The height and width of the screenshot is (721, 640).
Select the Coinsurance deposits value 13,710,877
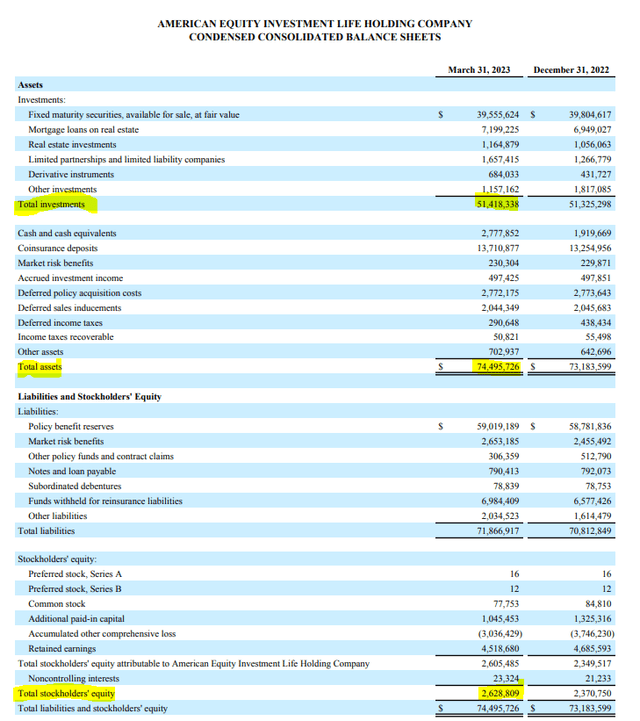point(491,248)
